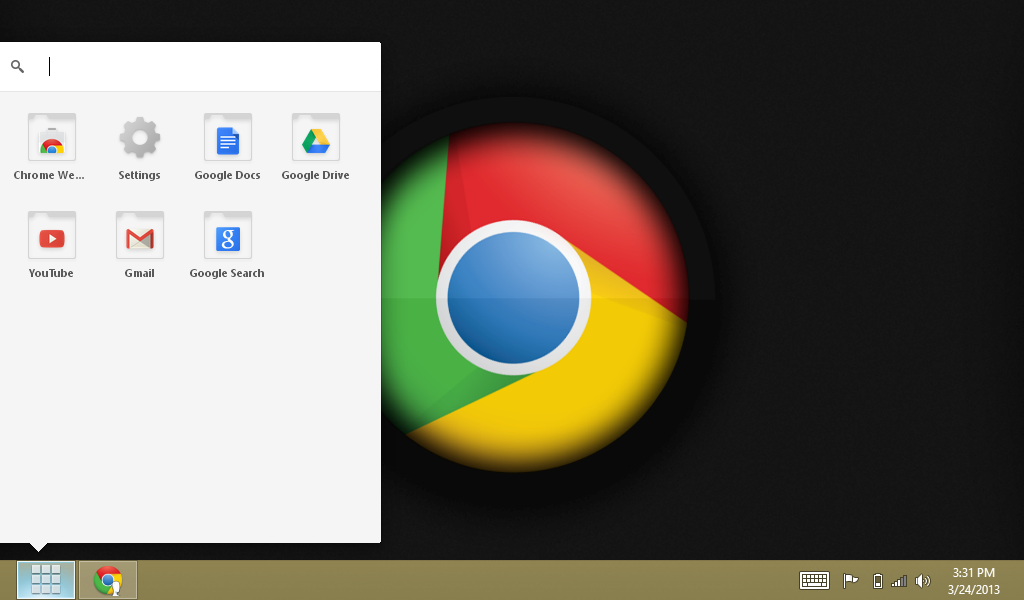Open the YouTube app
1024x600 pixels.
click(52, 235)
